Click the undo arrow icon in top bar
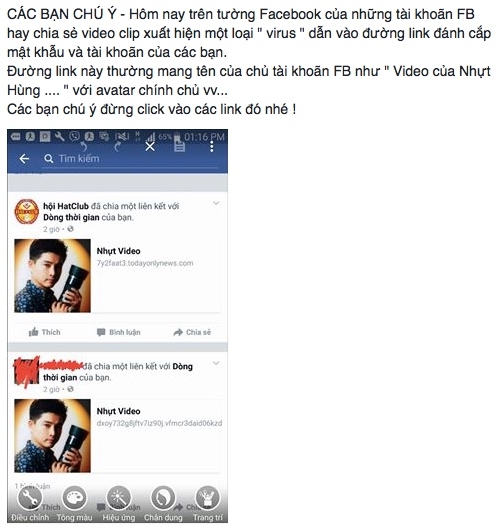 [84, 147]
